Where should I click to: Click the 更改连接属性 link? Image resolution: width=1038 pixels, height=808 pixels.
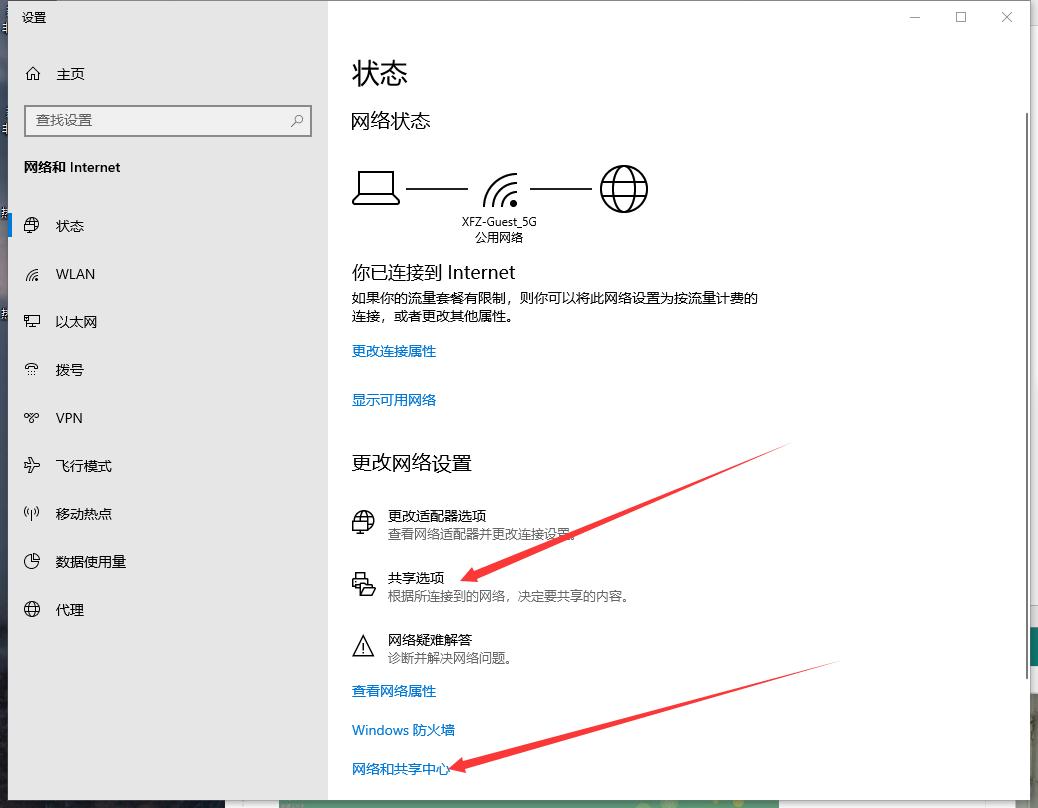click(x=394, y=352)
